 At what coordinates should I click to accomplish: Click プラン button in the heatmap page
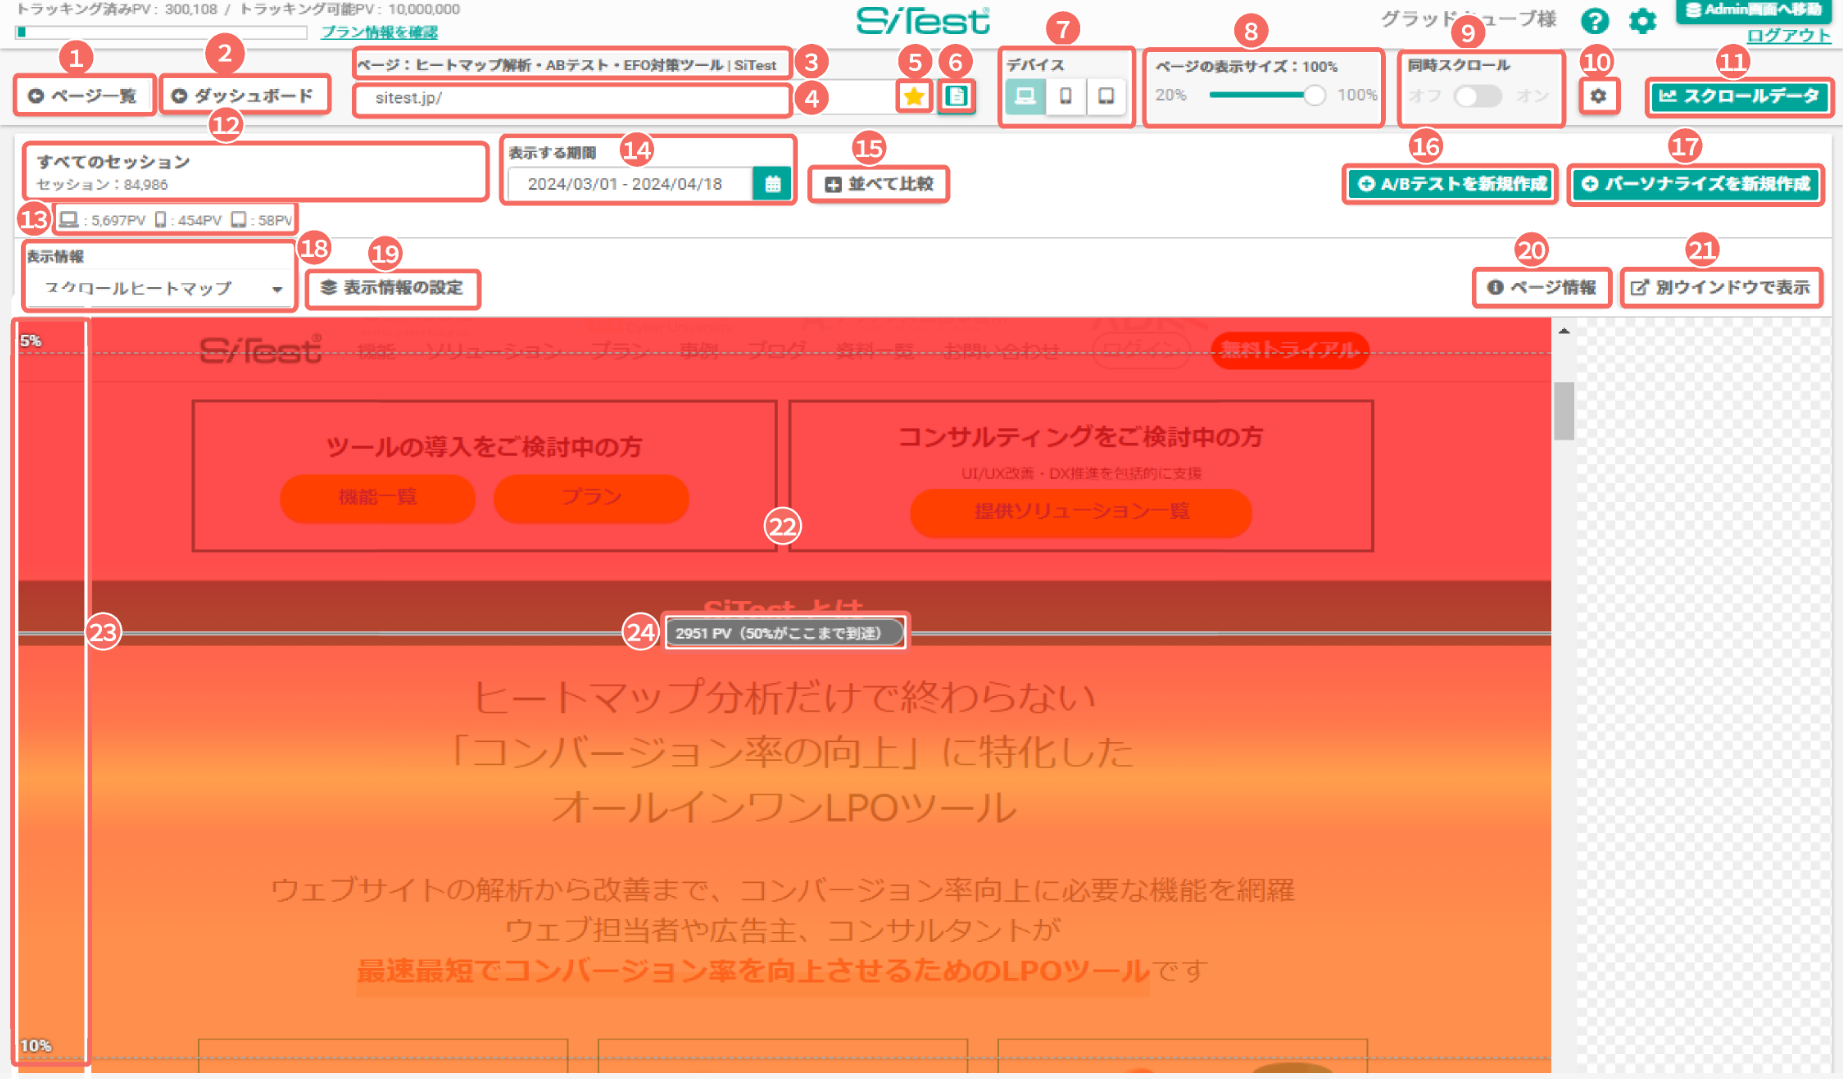click(591, 498)
